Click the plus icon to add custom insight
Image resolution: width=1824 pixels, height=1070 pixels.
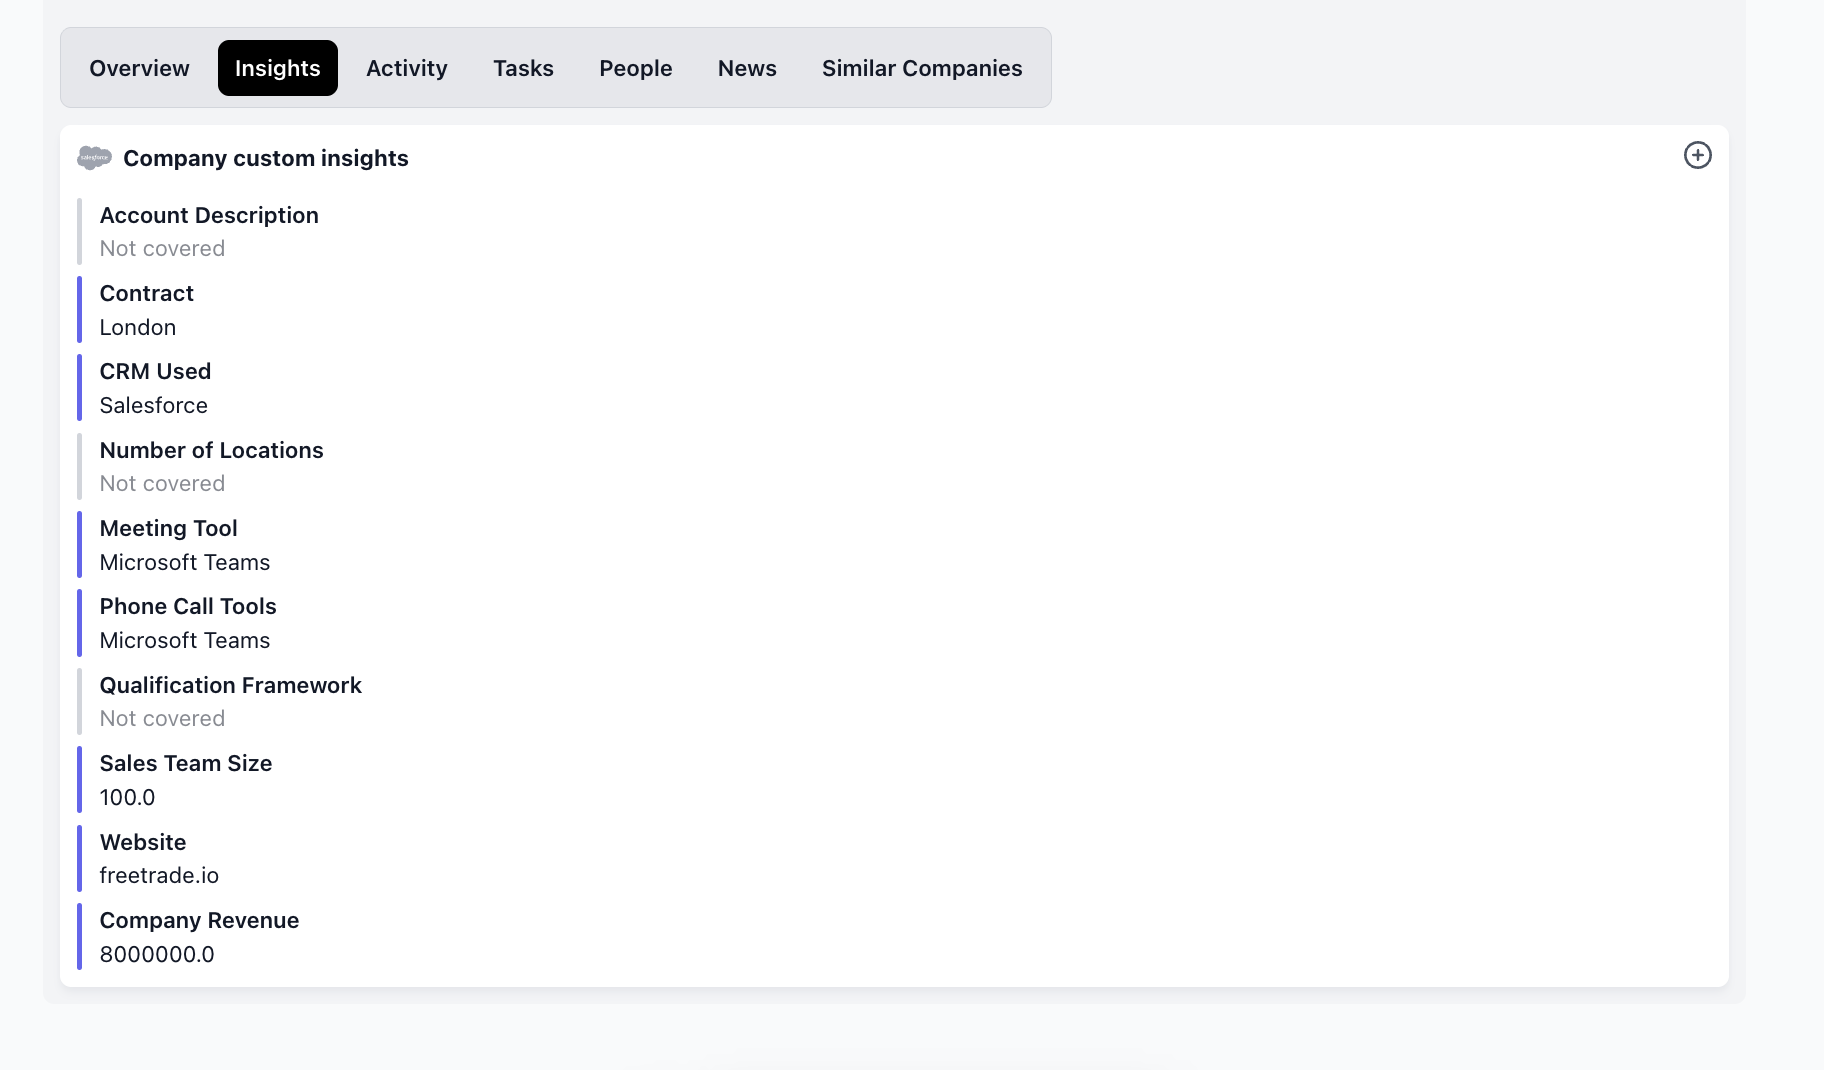[1697, 155]
